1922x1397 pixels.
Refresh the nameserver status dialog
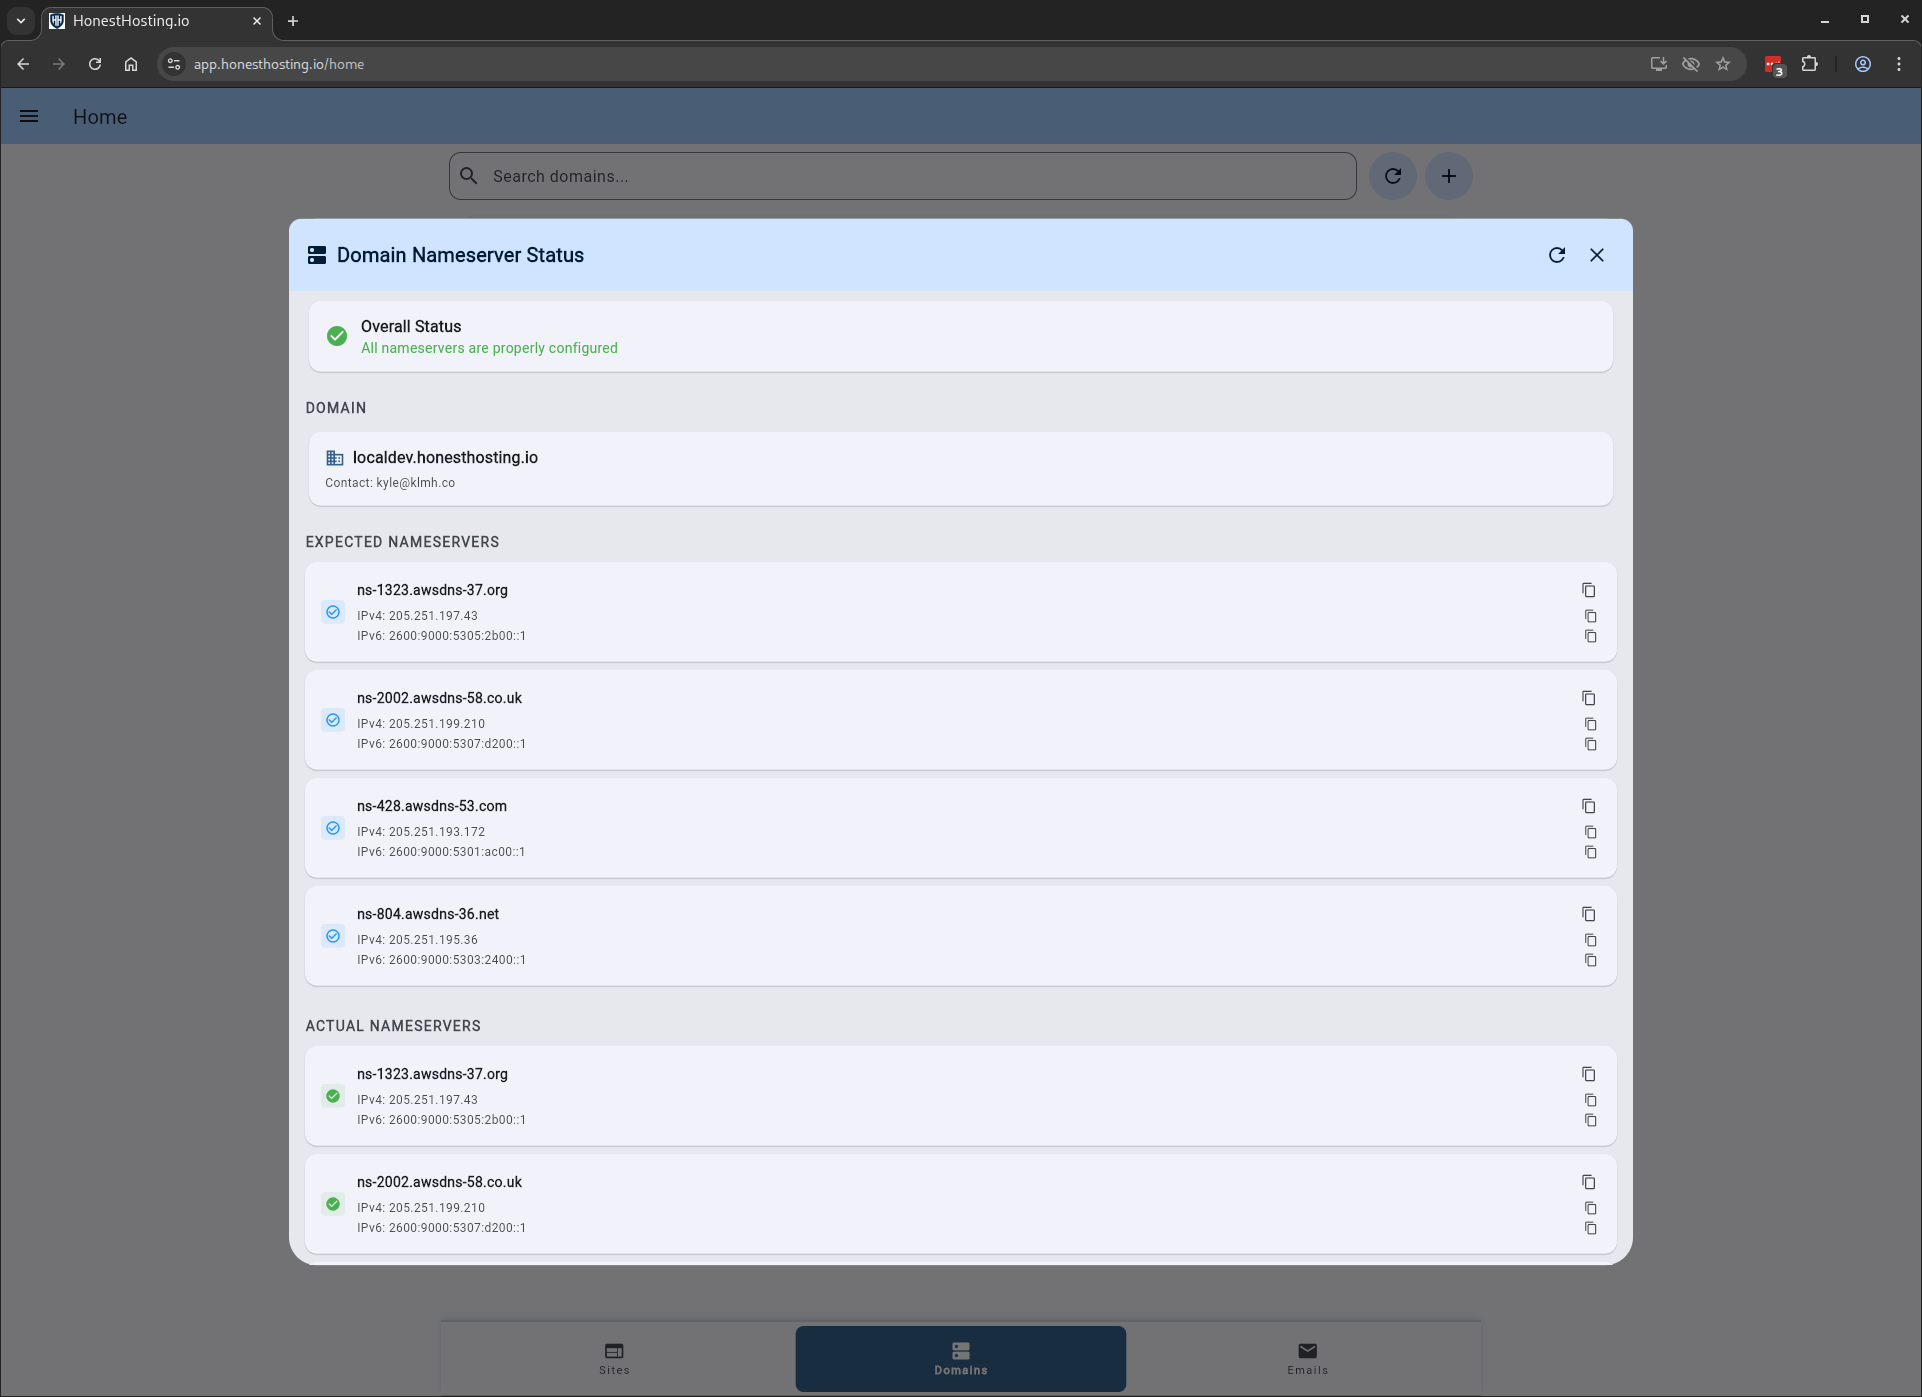point(1557,255)
